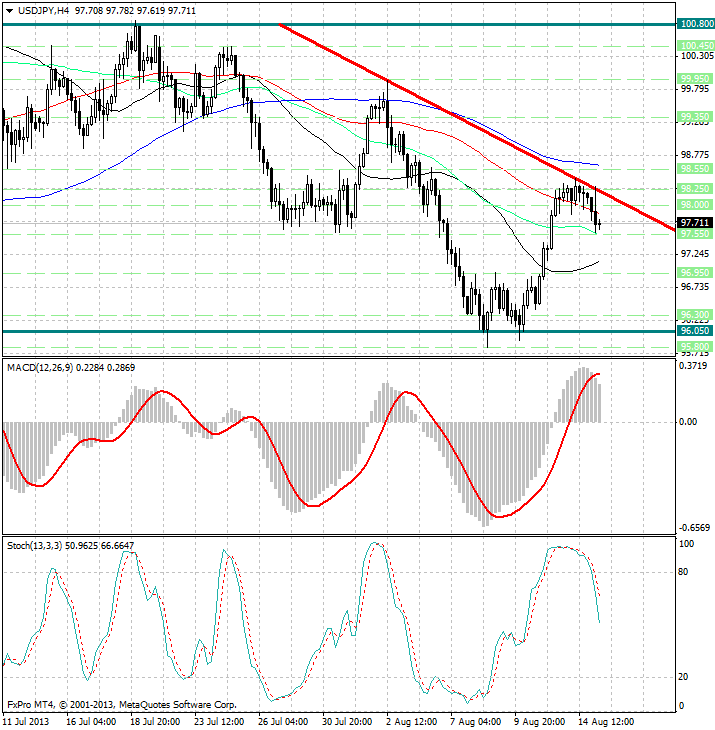Select the MACD zero line label 0.00
The width and height of the screenshot is (715, 730).
(688, 422)
